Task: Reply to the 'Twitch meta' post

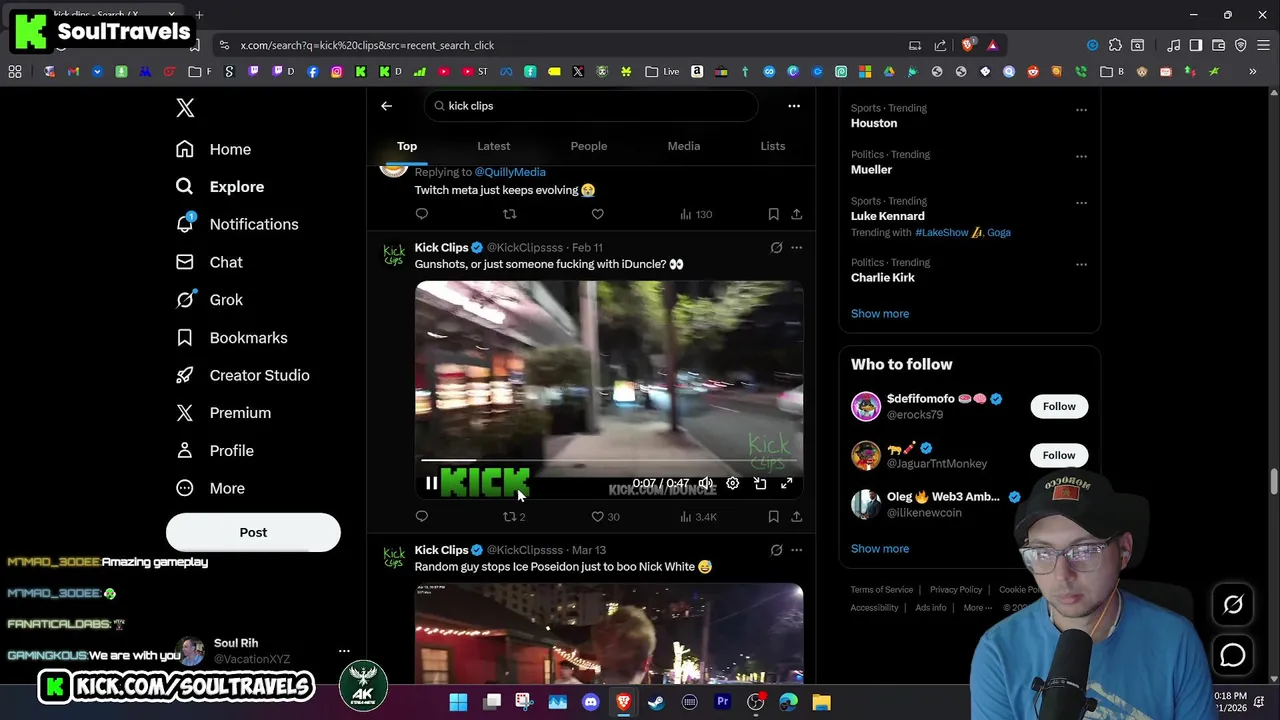Action: 422,214
